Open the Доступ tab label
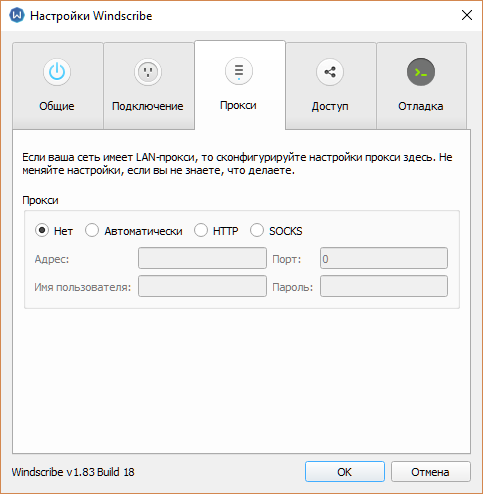This screenshot has height=494, width=483. tap(330, 106)
